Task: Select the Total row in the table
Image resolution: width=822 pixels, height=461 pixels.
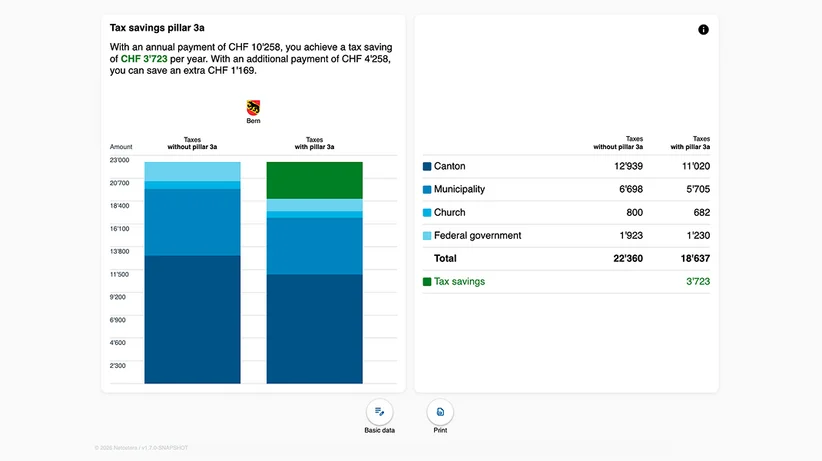Action: [566, 259]
